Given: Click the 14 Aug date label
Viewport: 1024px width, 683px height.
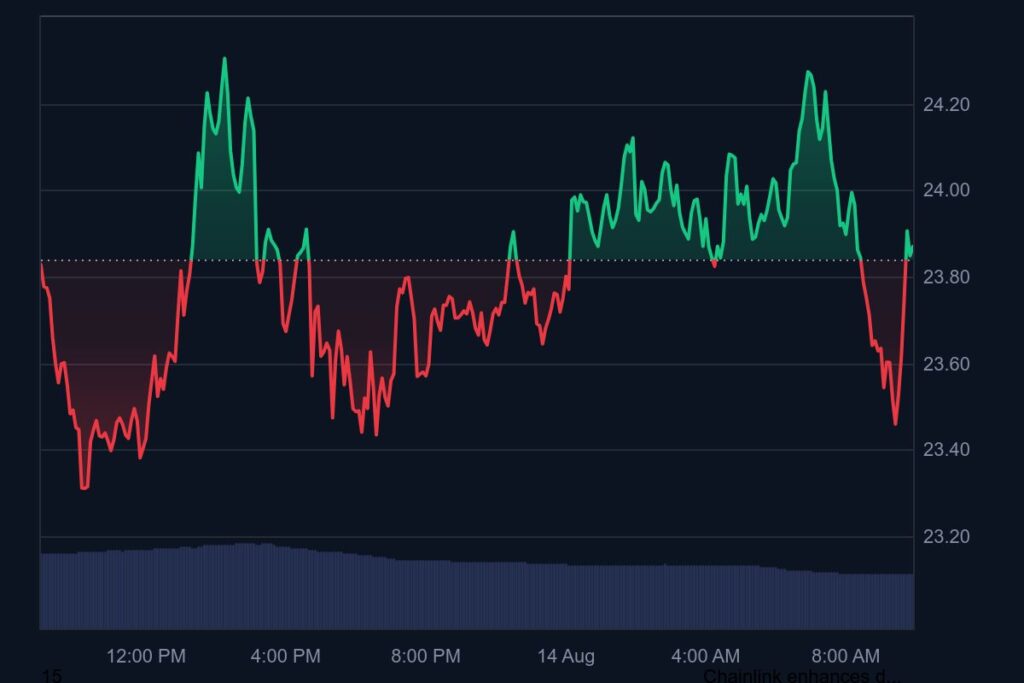Looking at the screenshot, I should click(566, 656).
